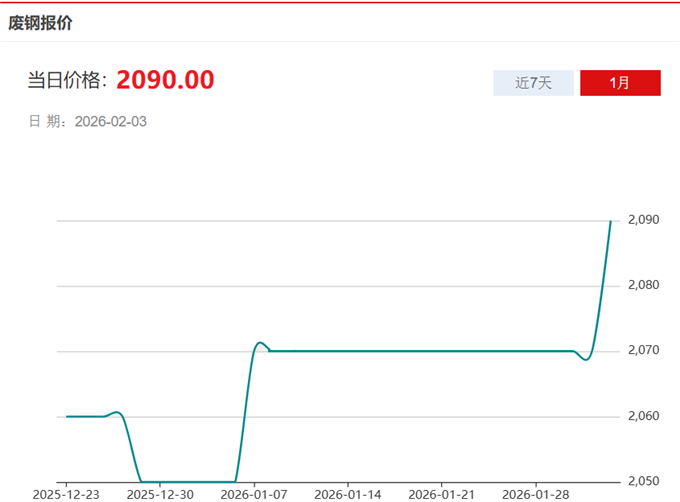Select the 2026-01-14 x-axis date label
This screenshot has width=680, height=502.
348,494
